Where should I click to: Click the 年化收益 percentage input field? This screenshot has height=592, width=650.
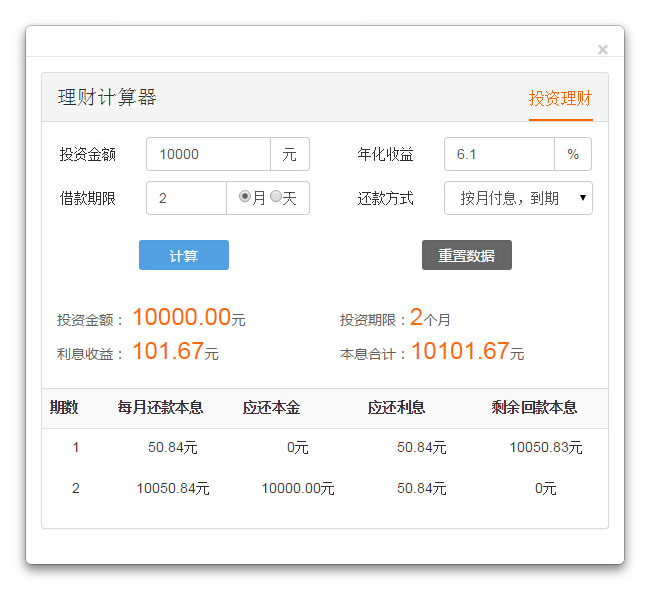498,154
